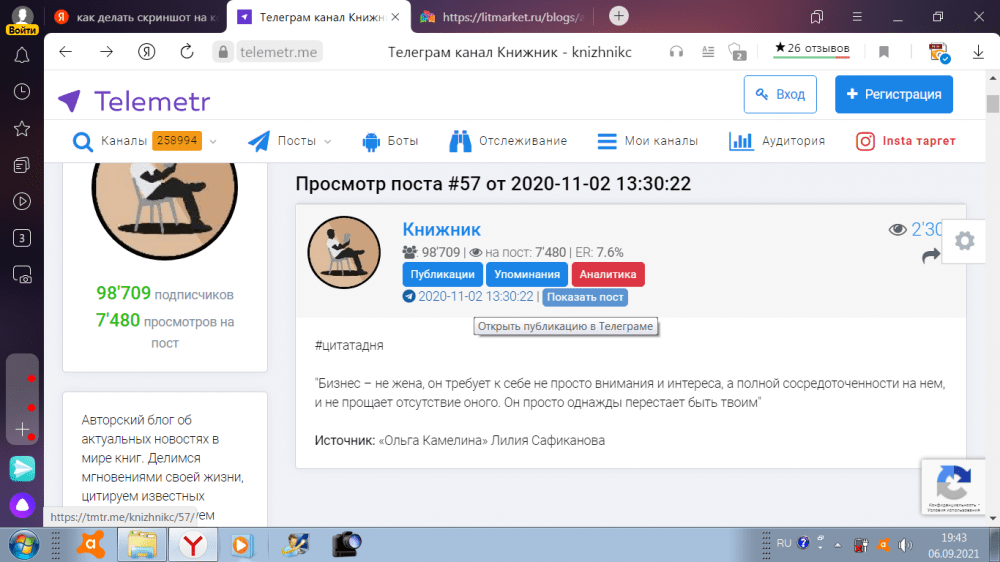The width and height of the screenshot is (1000, 562).
Task: Launch screenshot tool in browser sidebar
Action: click(22, 275)
